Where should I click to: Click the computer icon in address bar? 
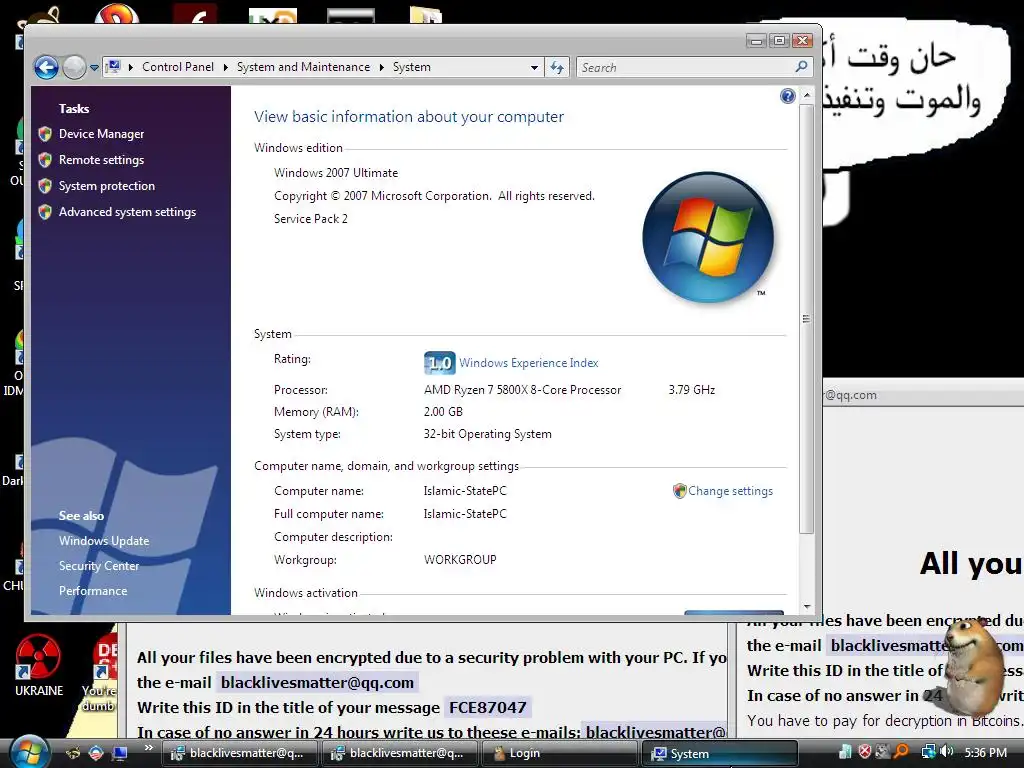tap(114, 67)
